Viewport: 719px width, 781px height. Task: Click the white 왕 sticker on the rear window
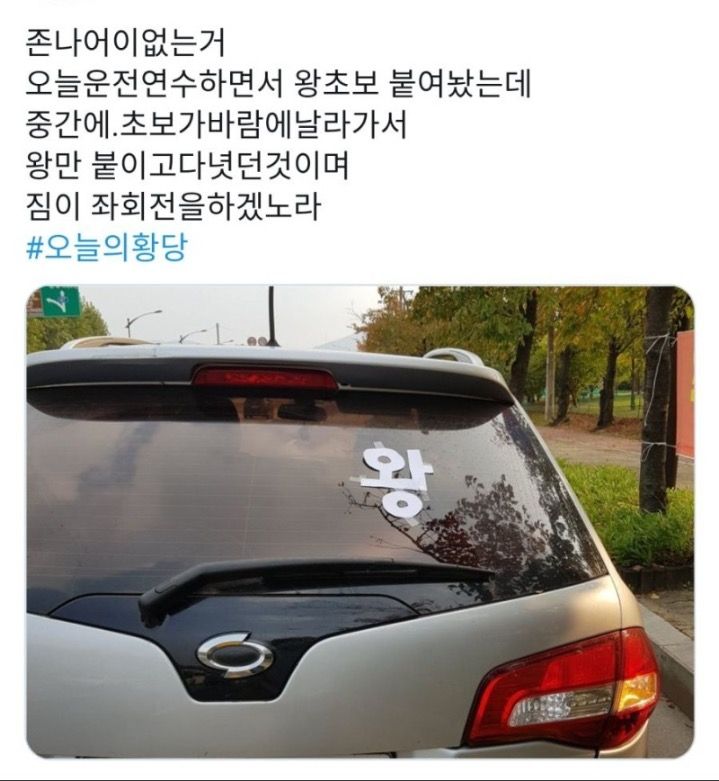pyautogui.click(x=395, y=482)
